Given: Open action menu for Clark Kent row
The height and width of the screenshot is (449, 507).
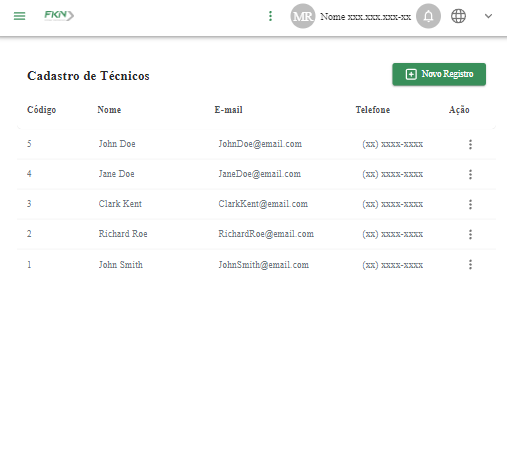Looking at the screenshot, I should (470, 204).
